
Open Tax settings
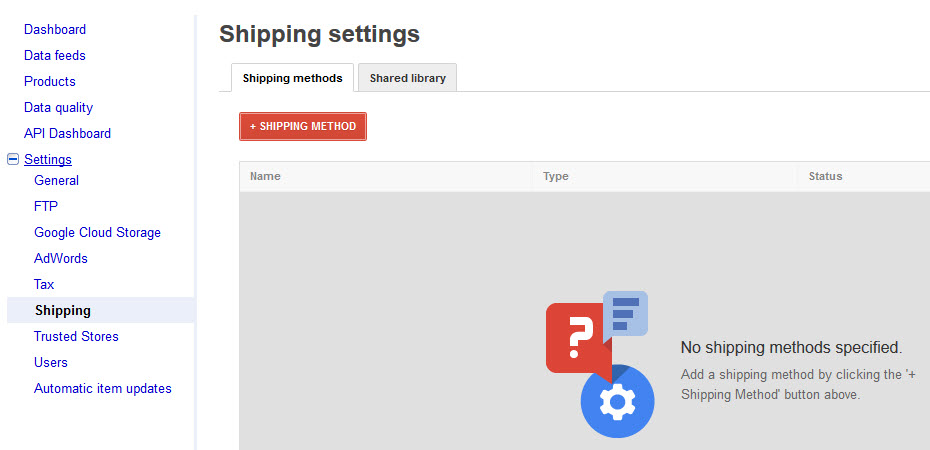click(x=44, y=285)
